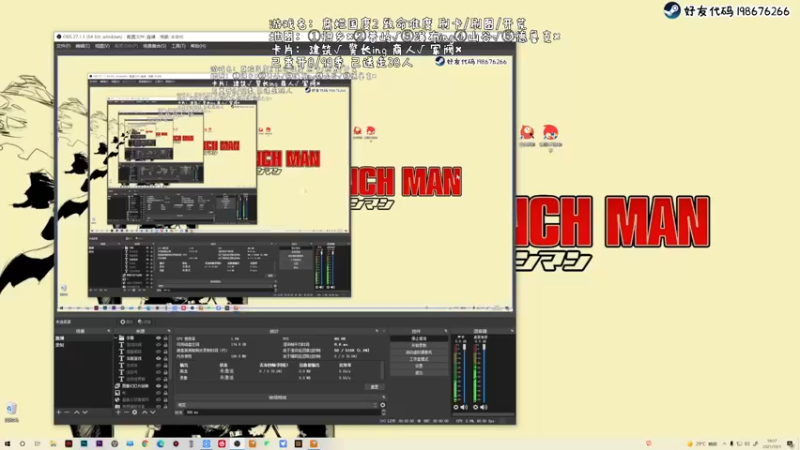Pop out the Audio Mixer dock via header icon
800x450 pixels.
[512, 331]
